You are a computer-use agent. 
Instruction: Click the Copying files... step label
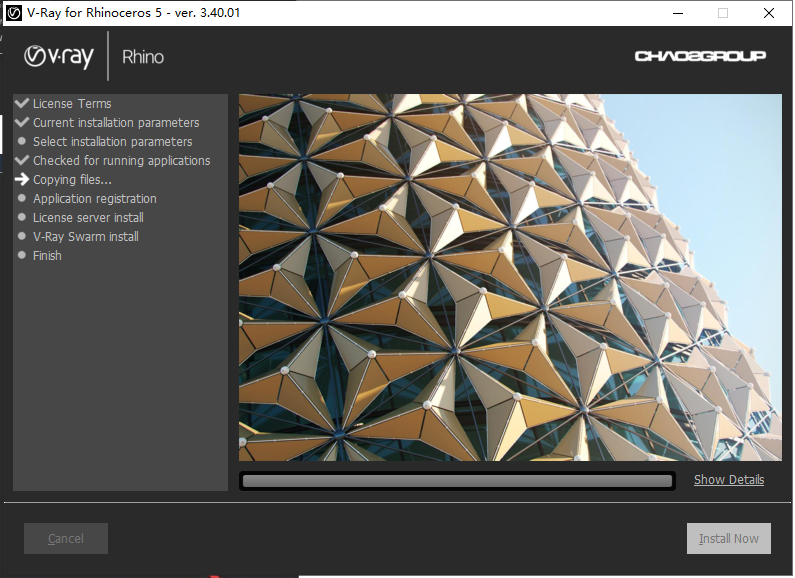pos(72,180)
